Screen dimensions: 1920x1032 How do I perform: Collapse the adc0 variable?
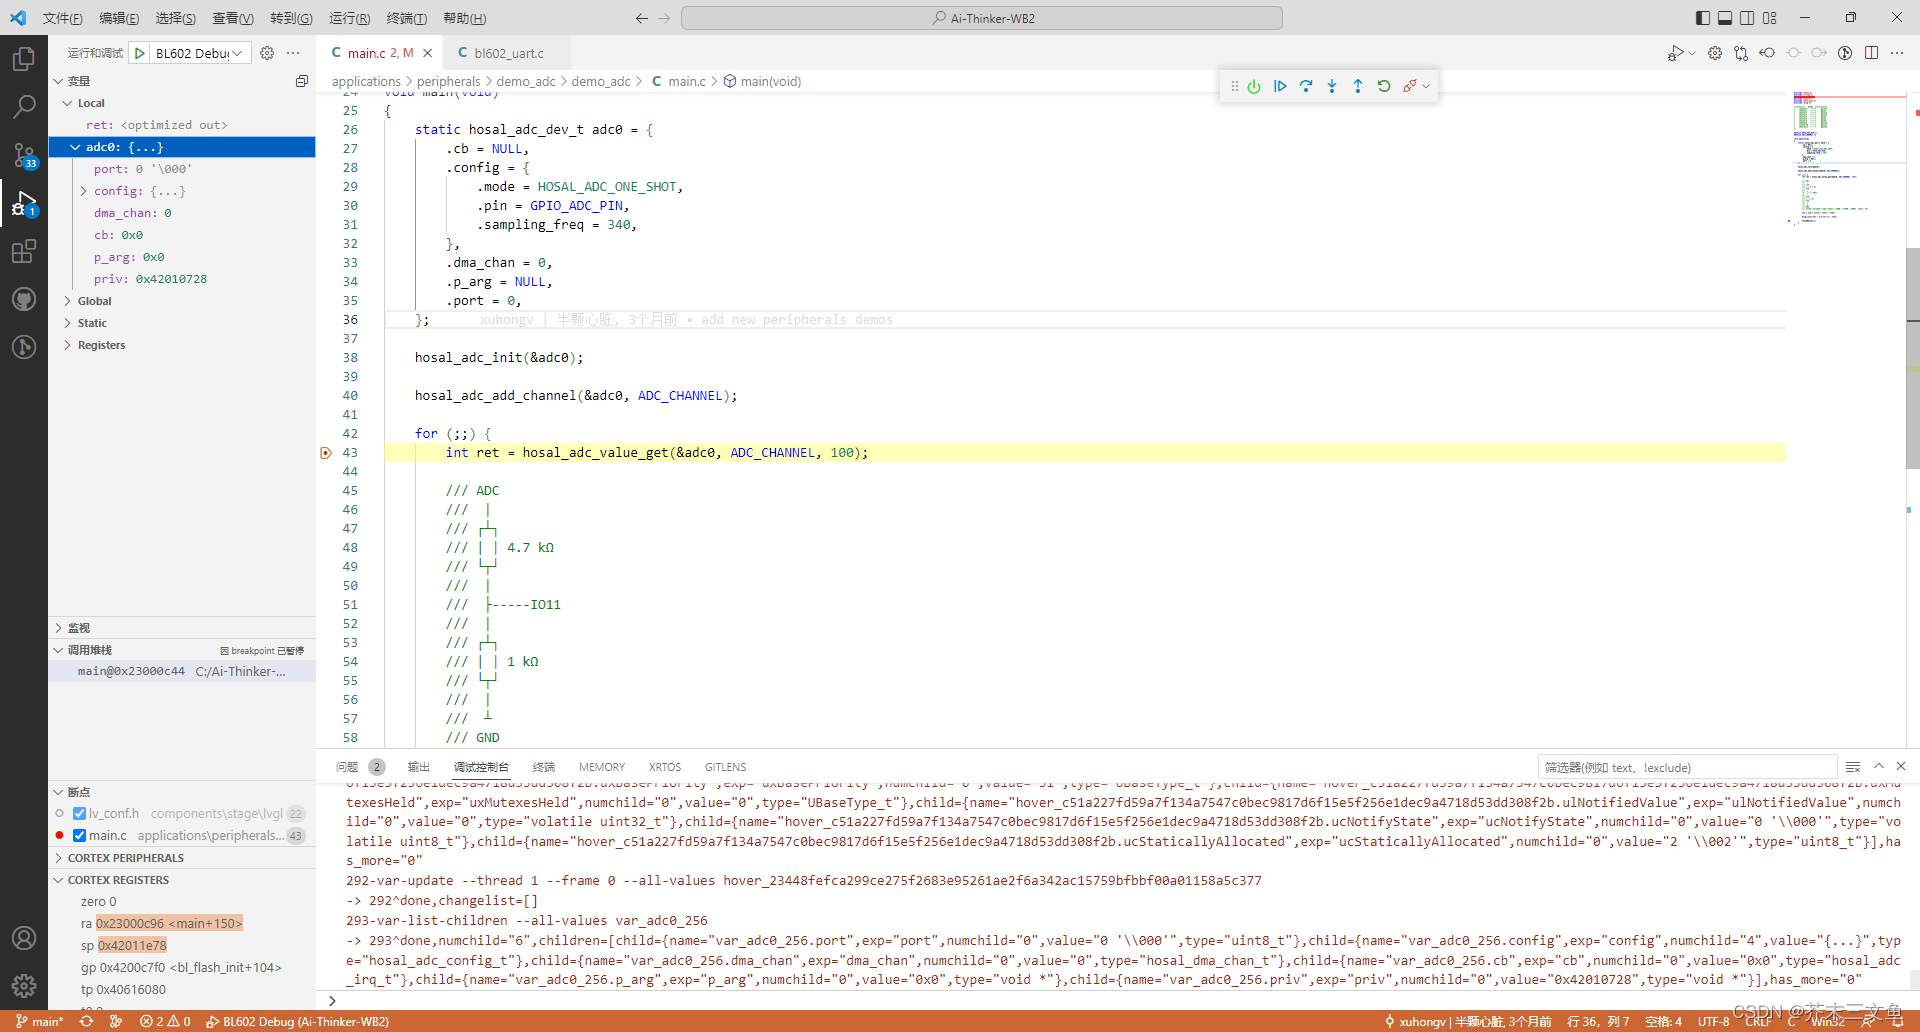click(x=75, y=147)
